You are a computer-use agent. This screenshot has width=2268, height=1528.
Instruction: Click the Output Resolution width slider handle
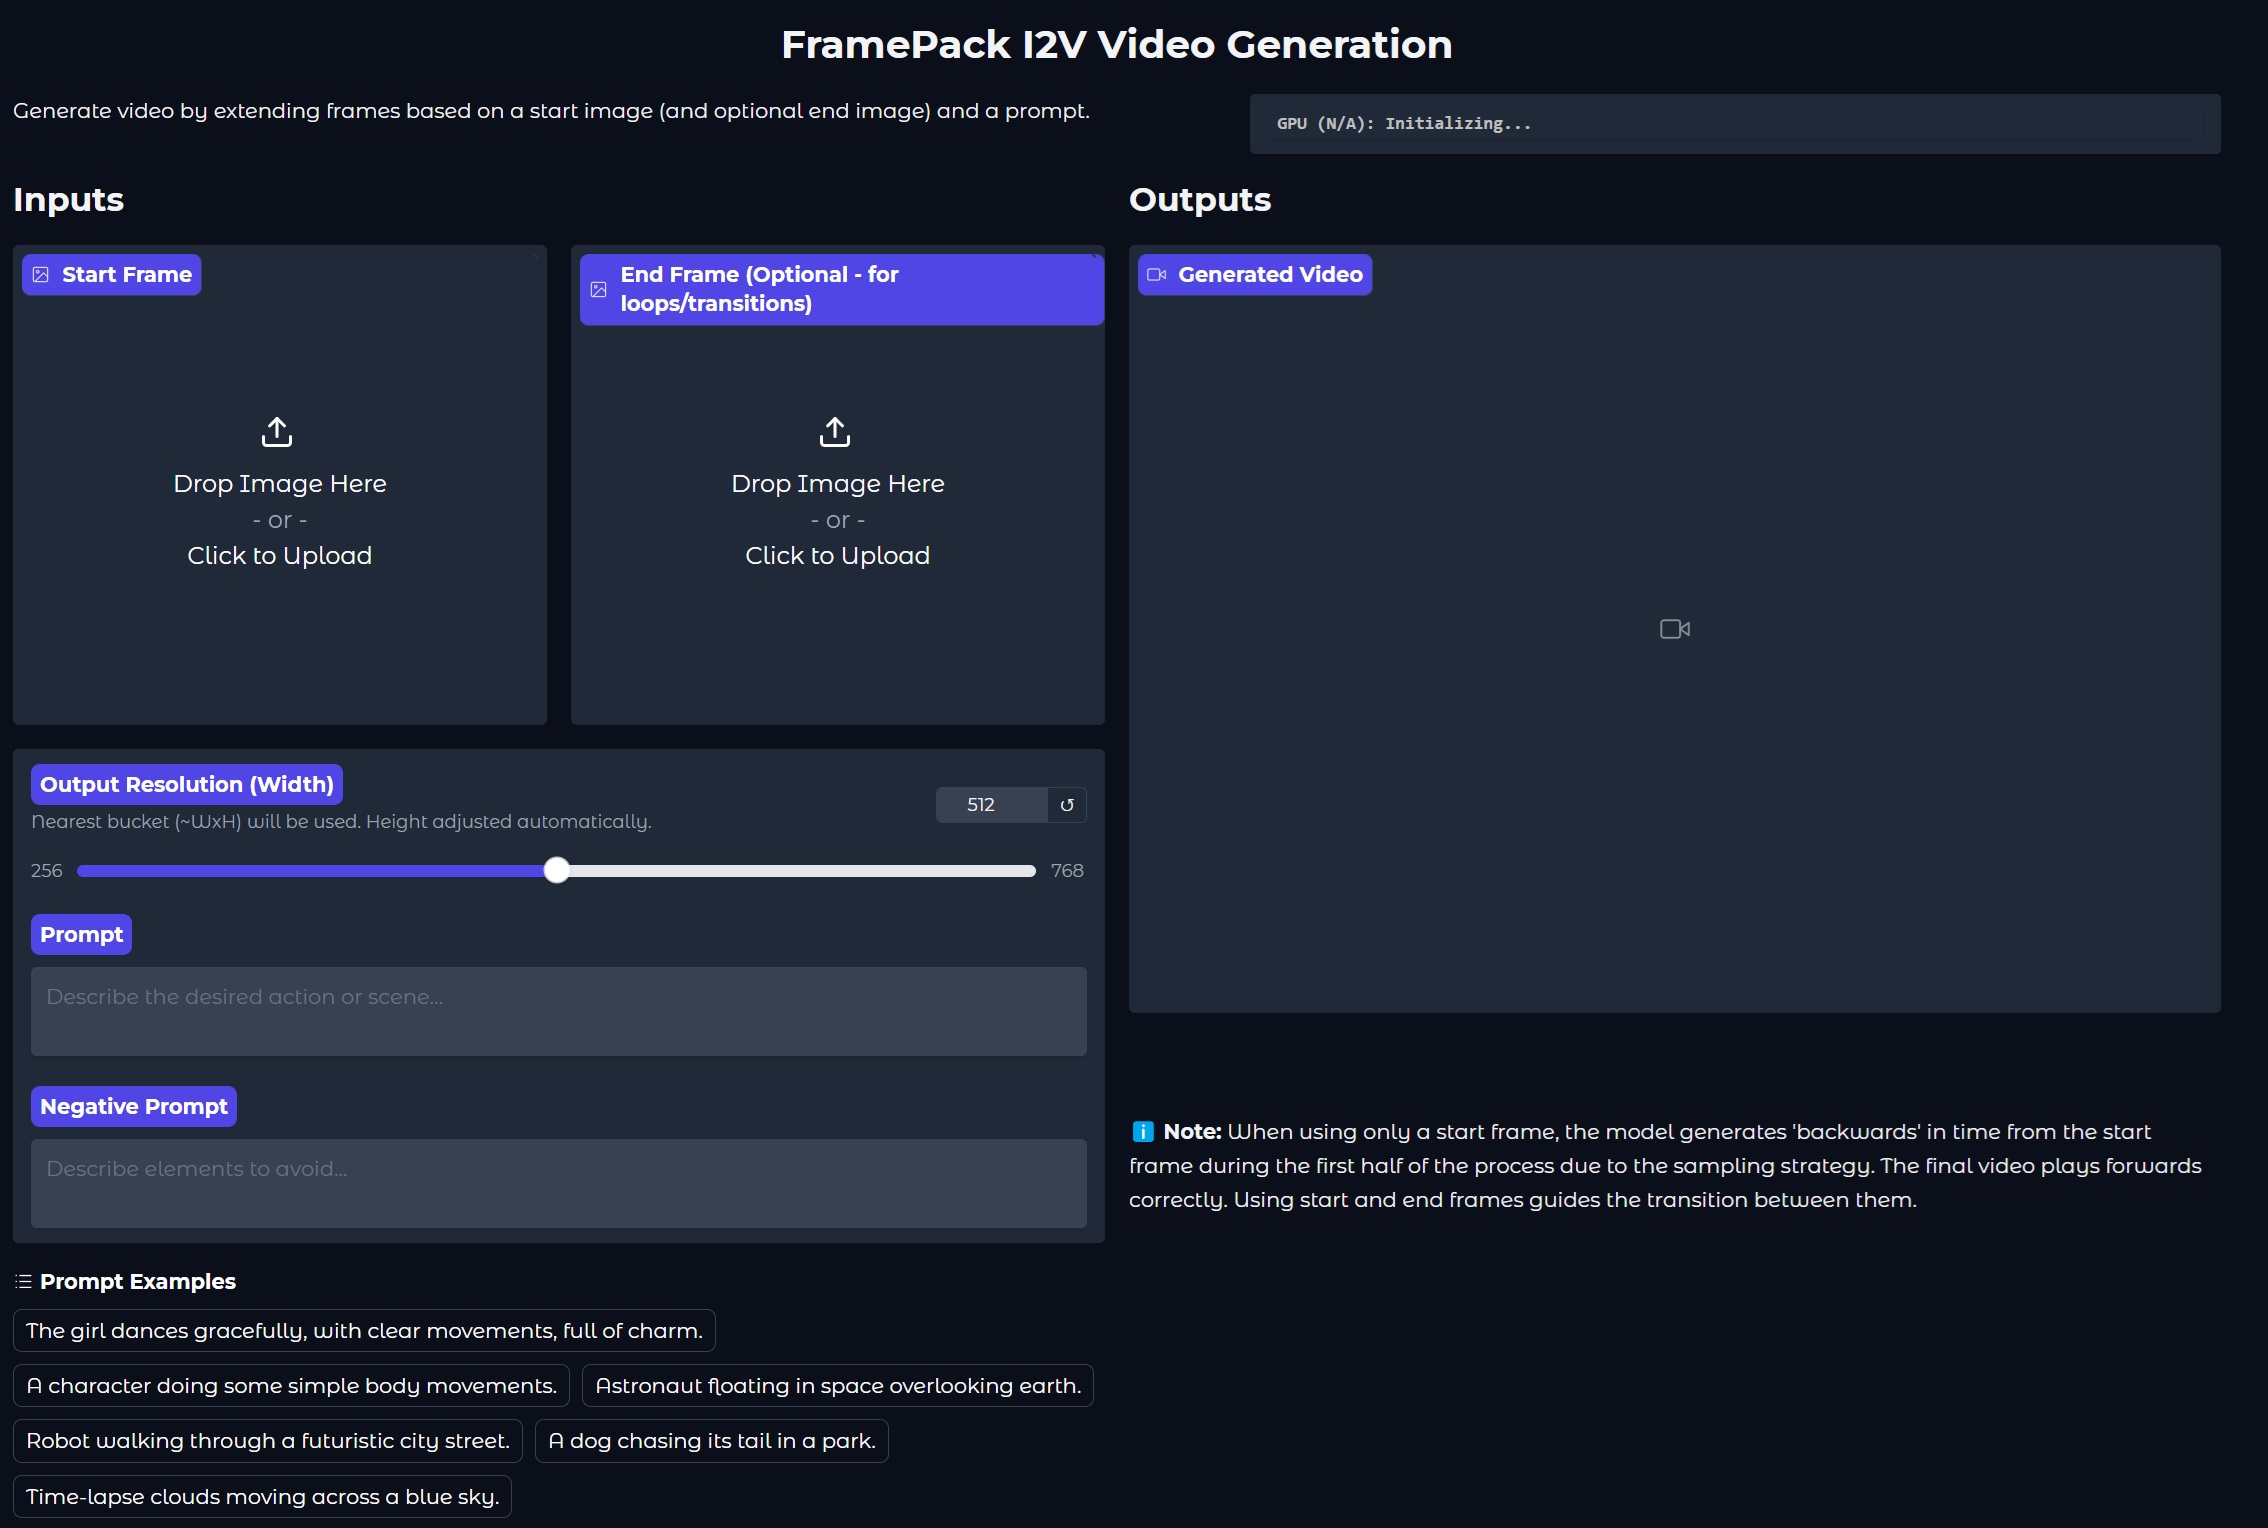557,870
